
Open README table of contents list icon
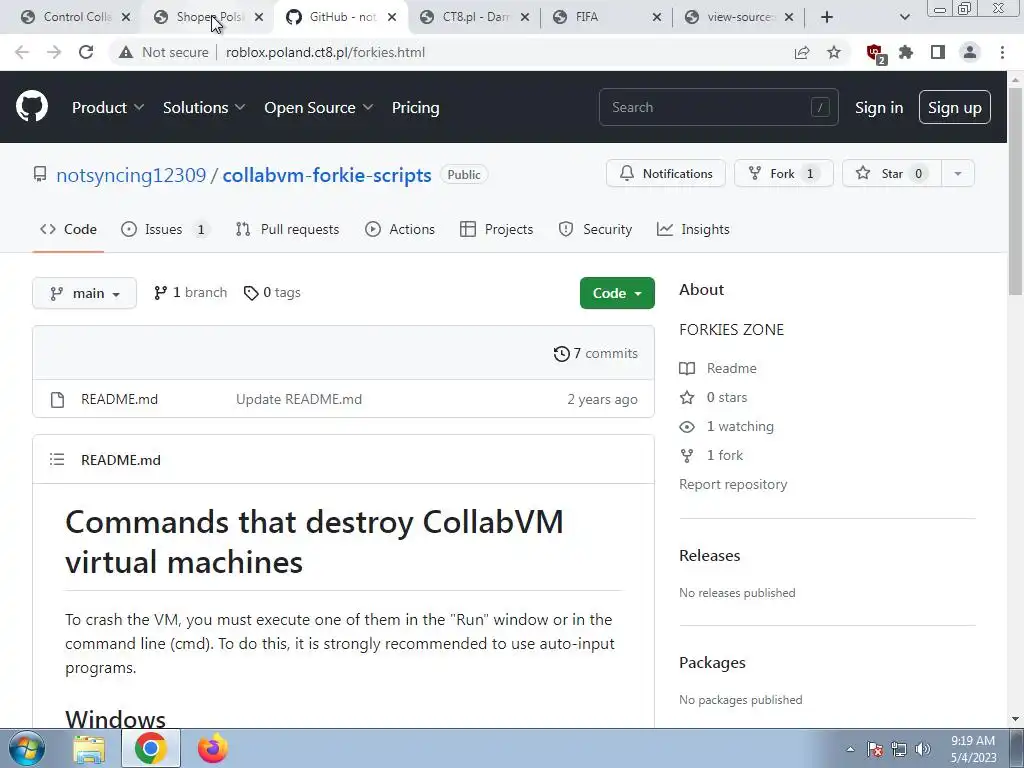[x=57, y=460]
